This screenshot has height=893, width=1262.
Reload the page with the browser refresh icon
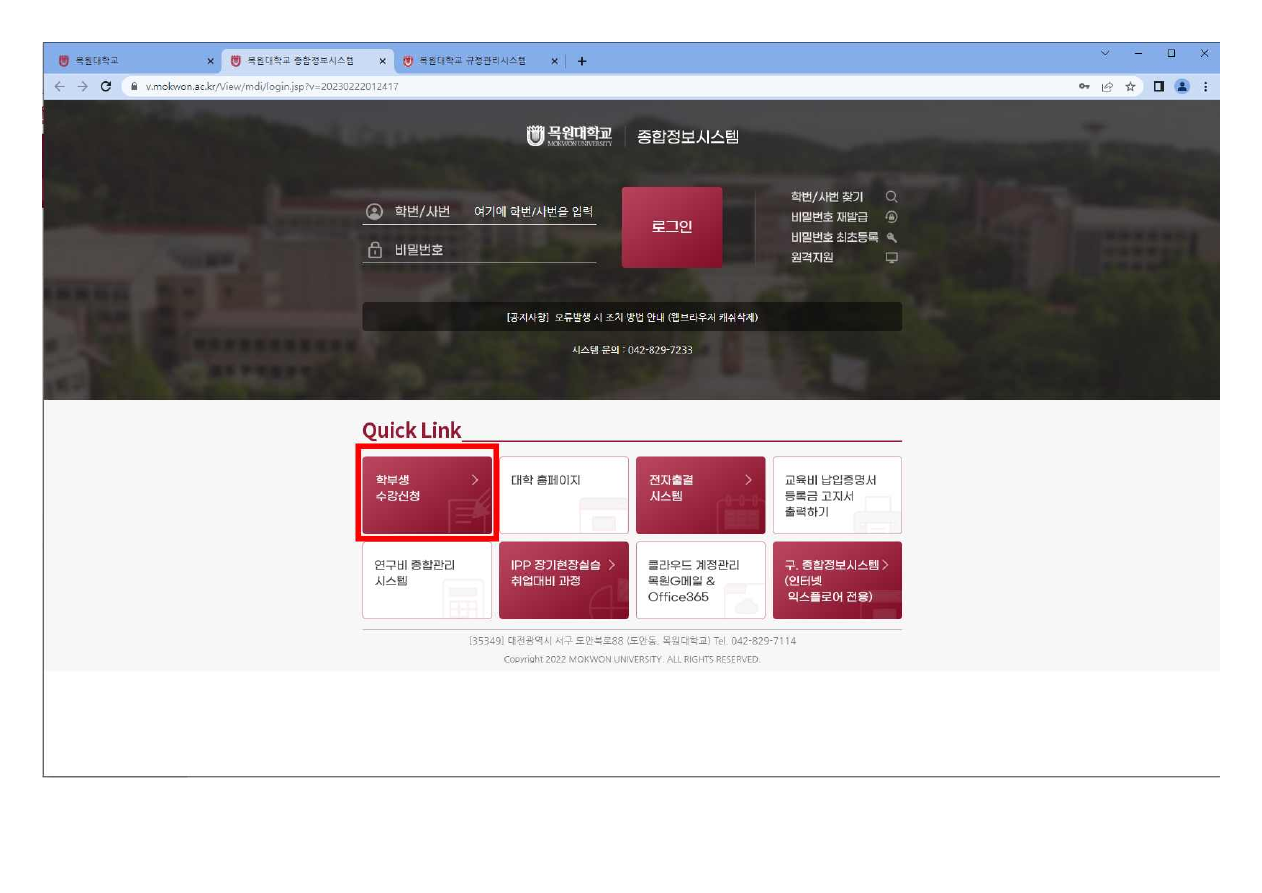[106, 87]
